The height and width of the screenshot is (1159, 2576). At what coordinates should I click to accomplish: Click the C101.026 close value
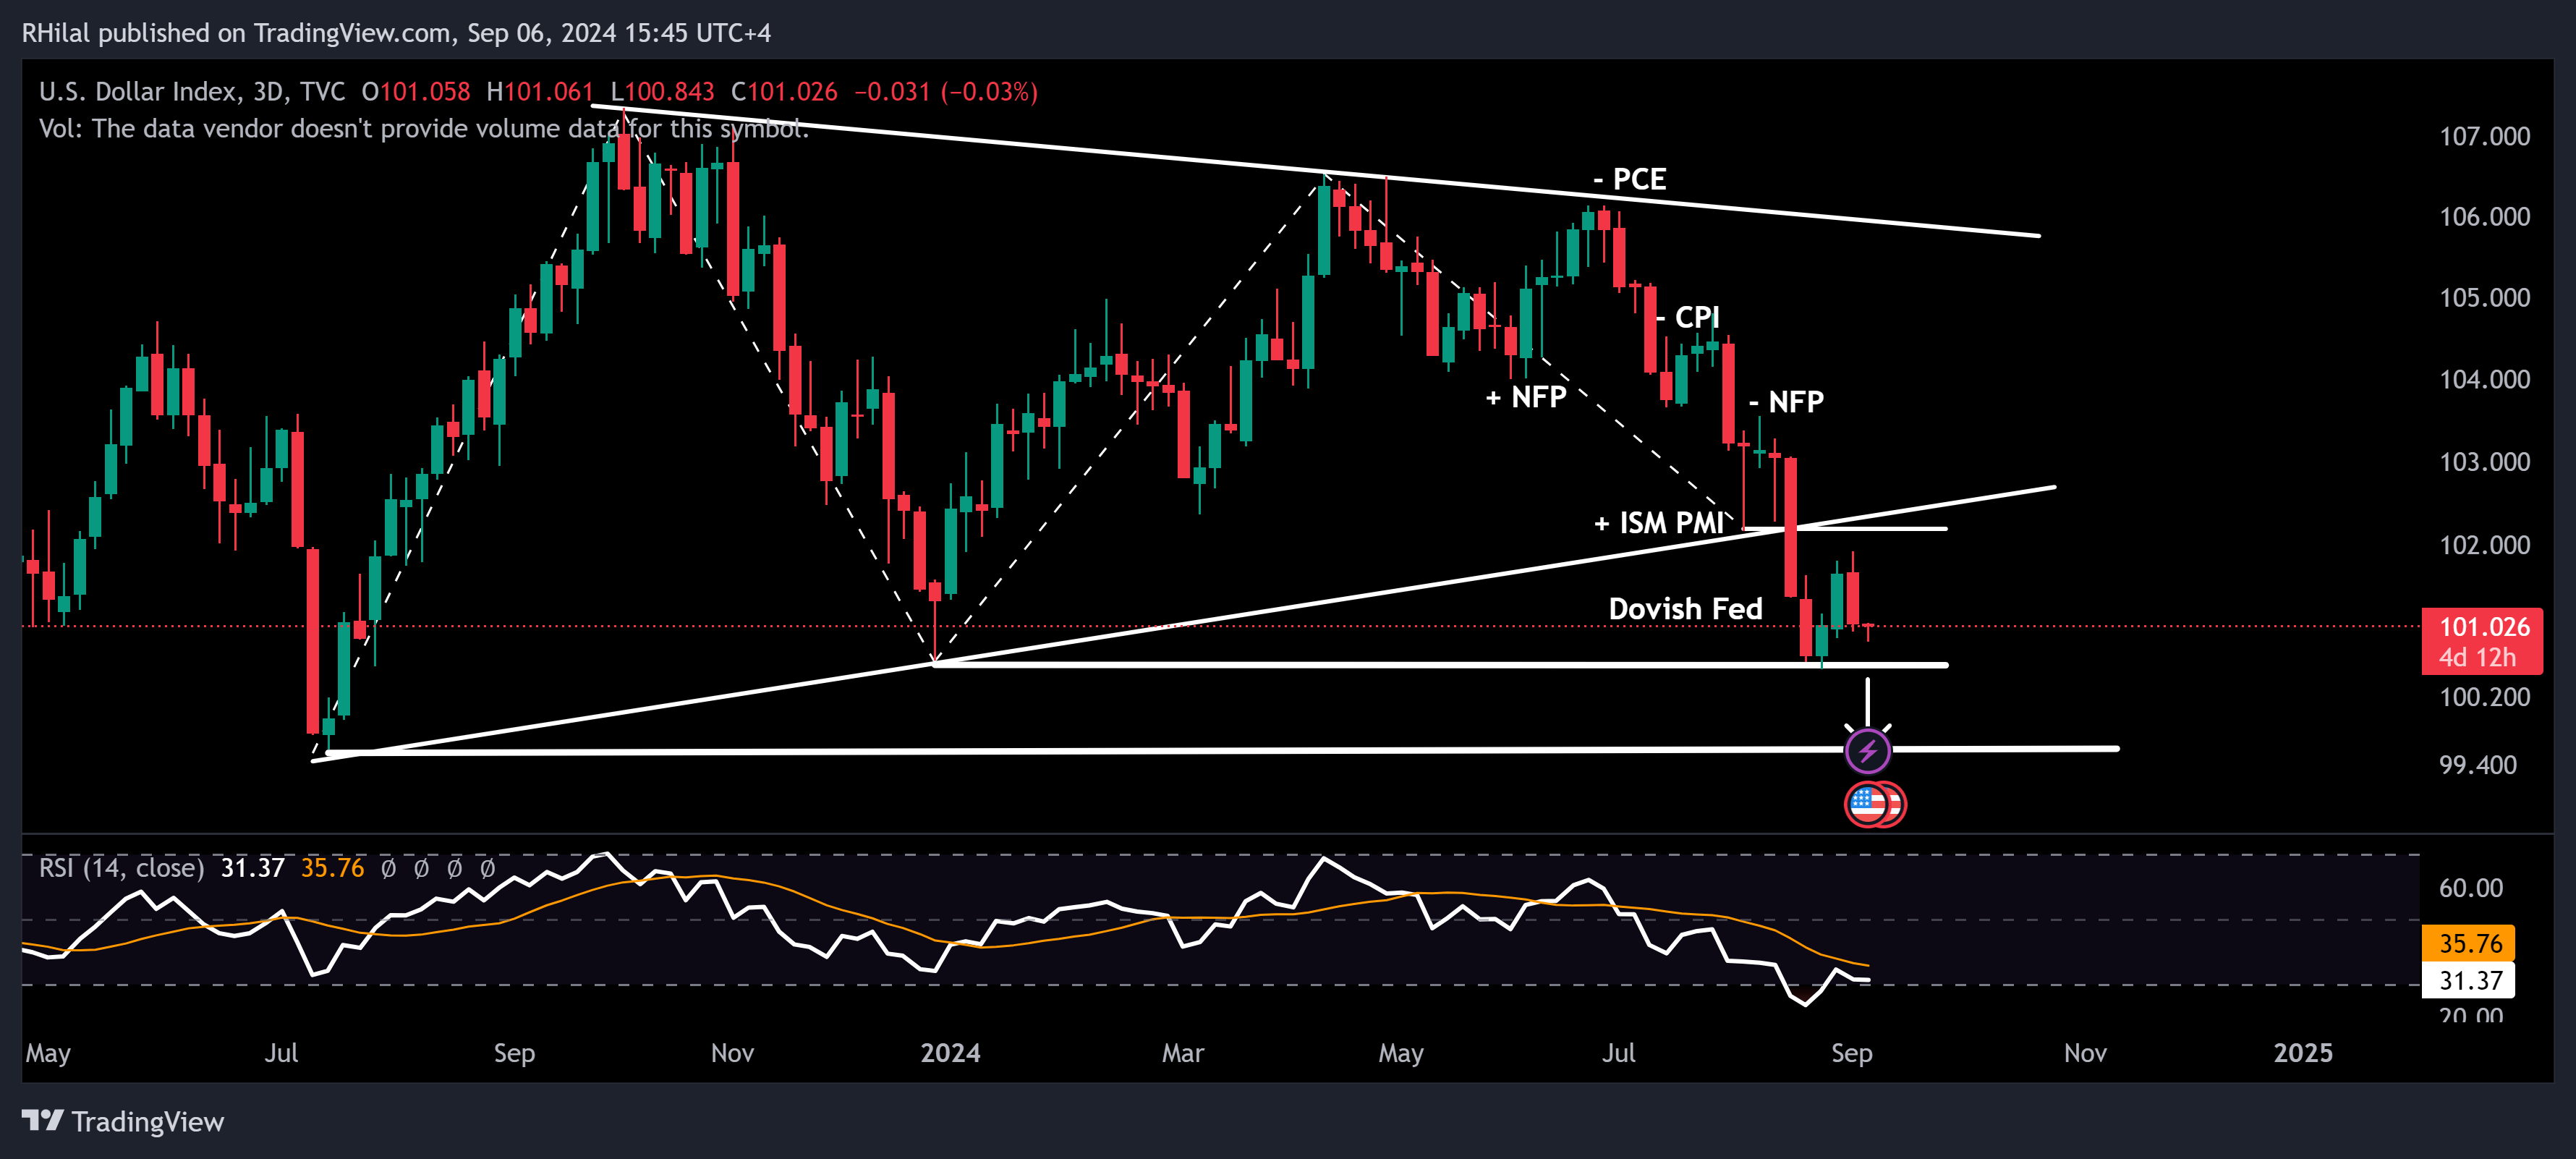(x=784, y=92)
